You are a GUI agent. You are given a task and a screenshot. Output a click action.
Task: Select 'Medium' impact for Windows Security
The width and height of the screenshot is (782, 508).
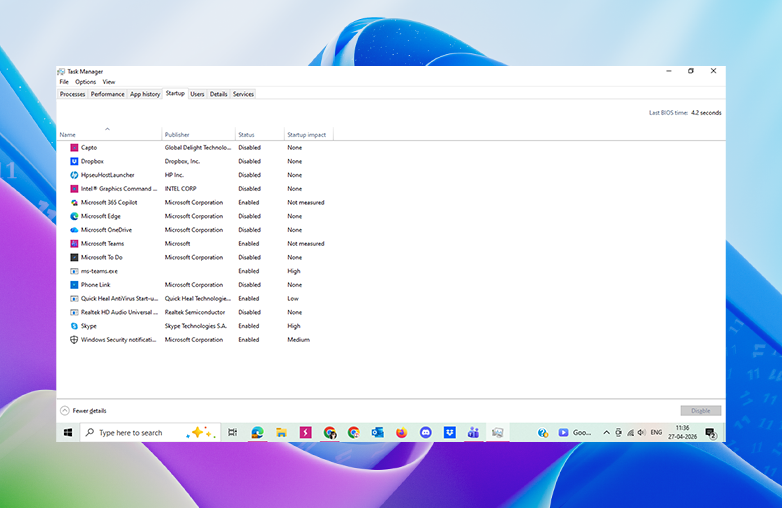(298, 339)
